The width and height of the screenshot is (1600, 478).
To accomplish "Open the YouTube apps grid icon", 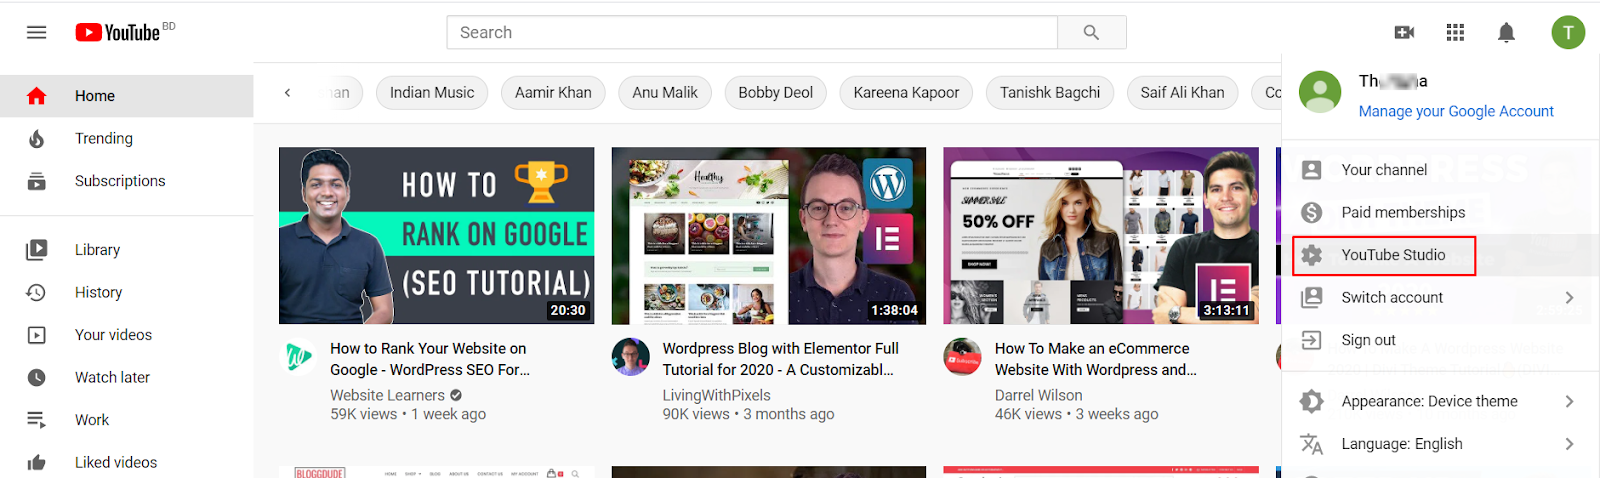I will point(1455,32).
